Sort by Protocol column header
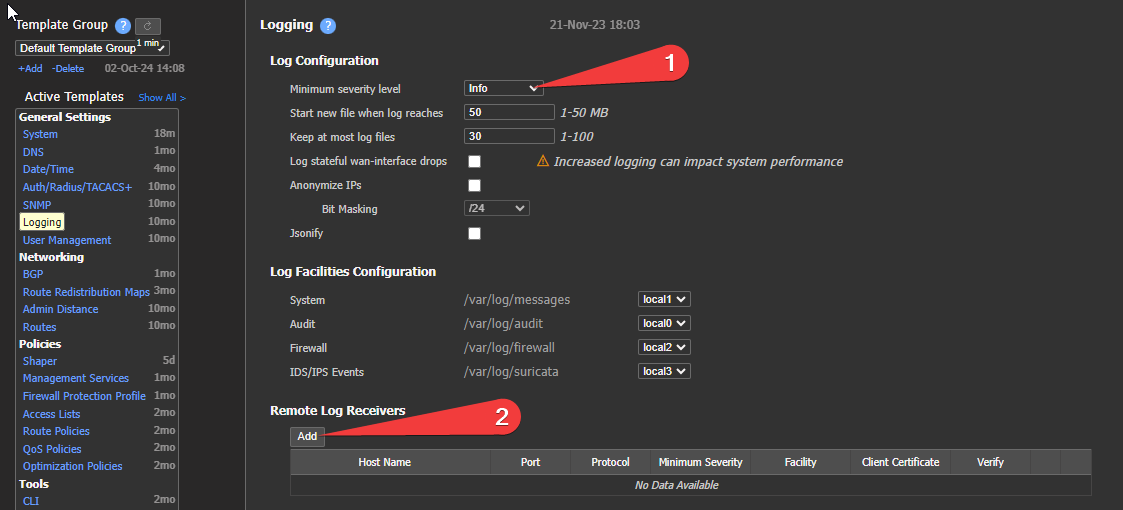The height and width of the screenshot is (510, 1123). pyautogui.click(x=610, y=462)
